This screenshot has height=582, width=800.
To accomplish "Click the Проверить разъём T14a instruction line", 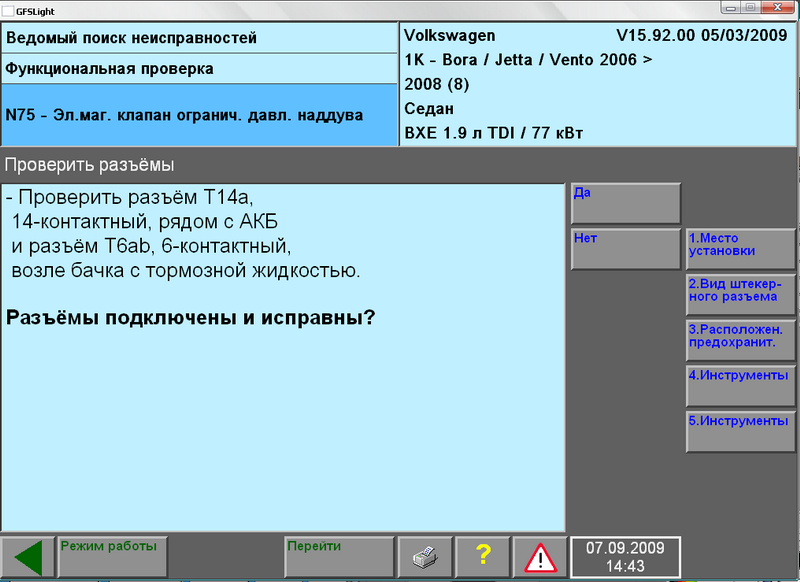I will click(x=130, y=197).
